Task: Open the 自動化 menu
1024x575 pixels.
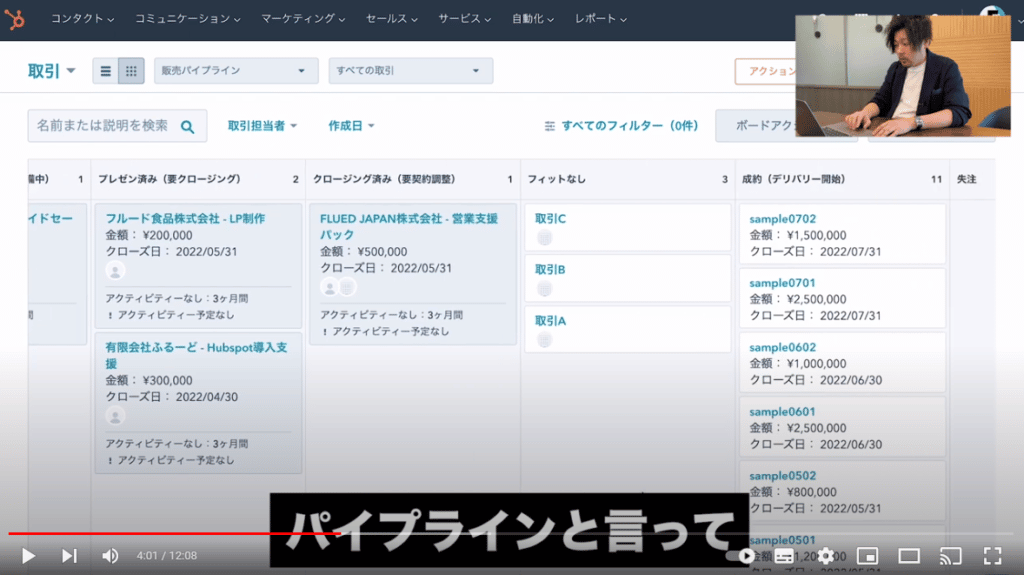Action: point(532,19)
